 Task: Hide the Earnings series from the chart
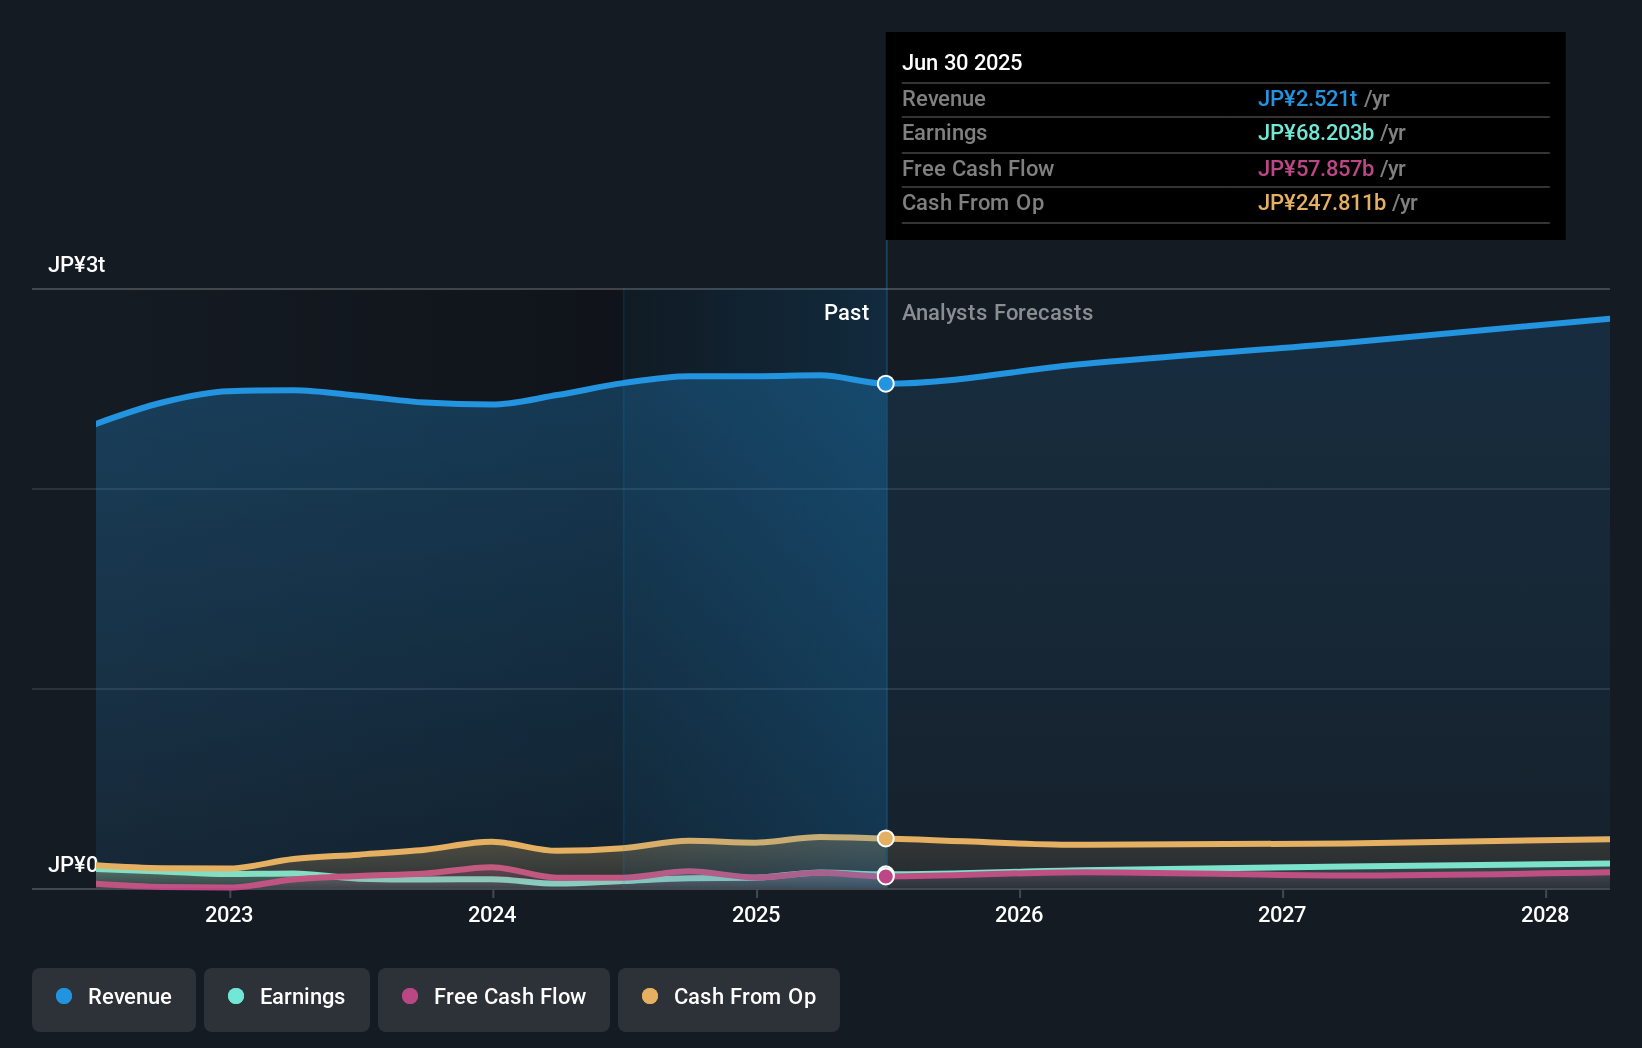(x=287, y=999)
